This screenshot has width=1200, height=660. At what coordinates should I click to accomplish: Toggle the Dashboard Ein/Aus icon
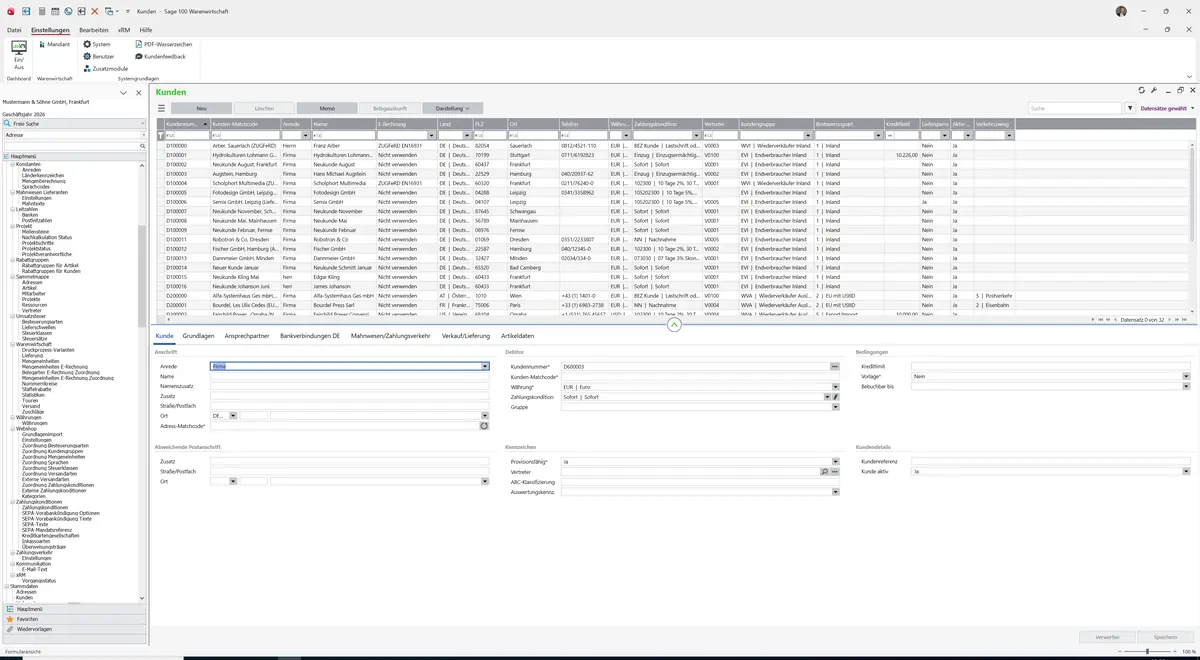point(19,54)
